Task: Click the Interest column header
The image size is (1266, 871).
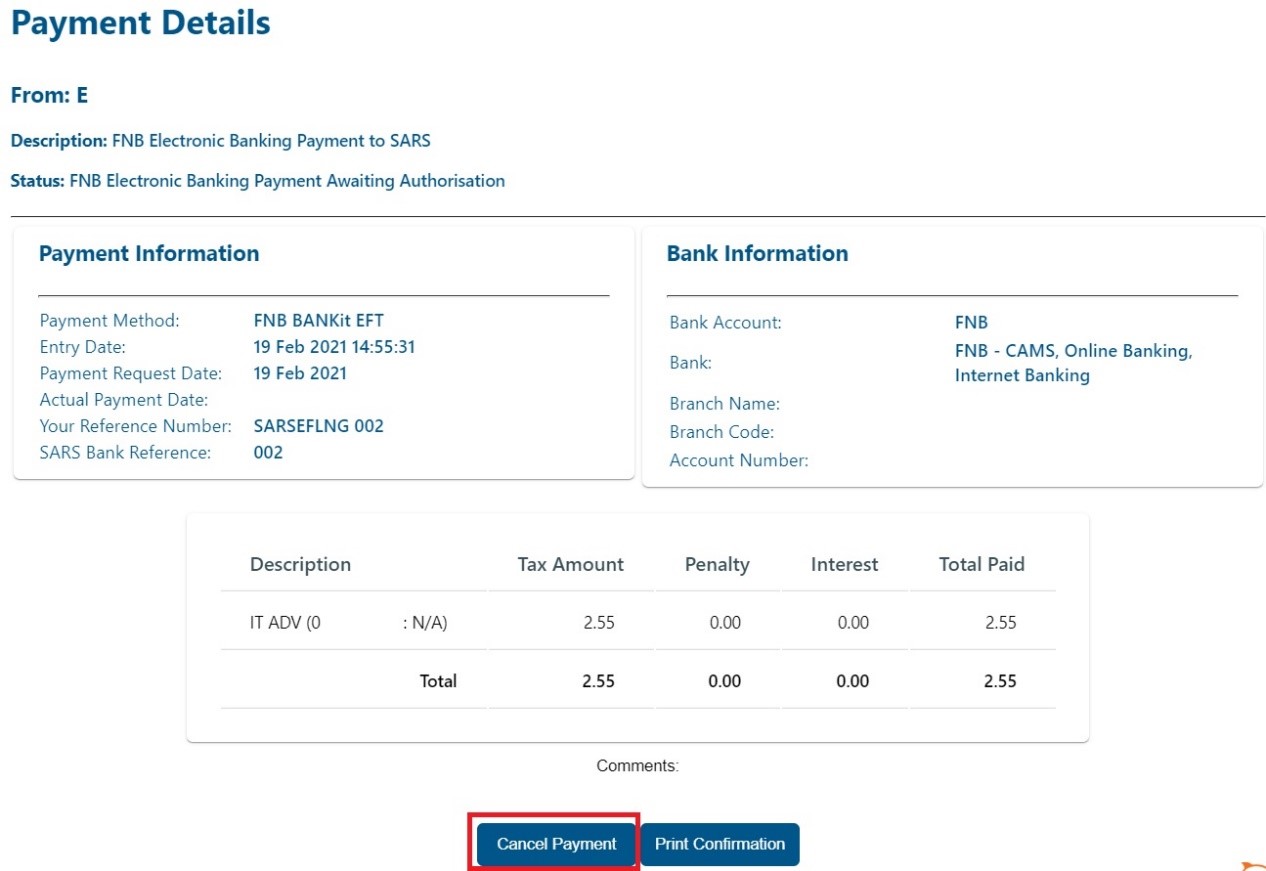Action: [844, 564]
